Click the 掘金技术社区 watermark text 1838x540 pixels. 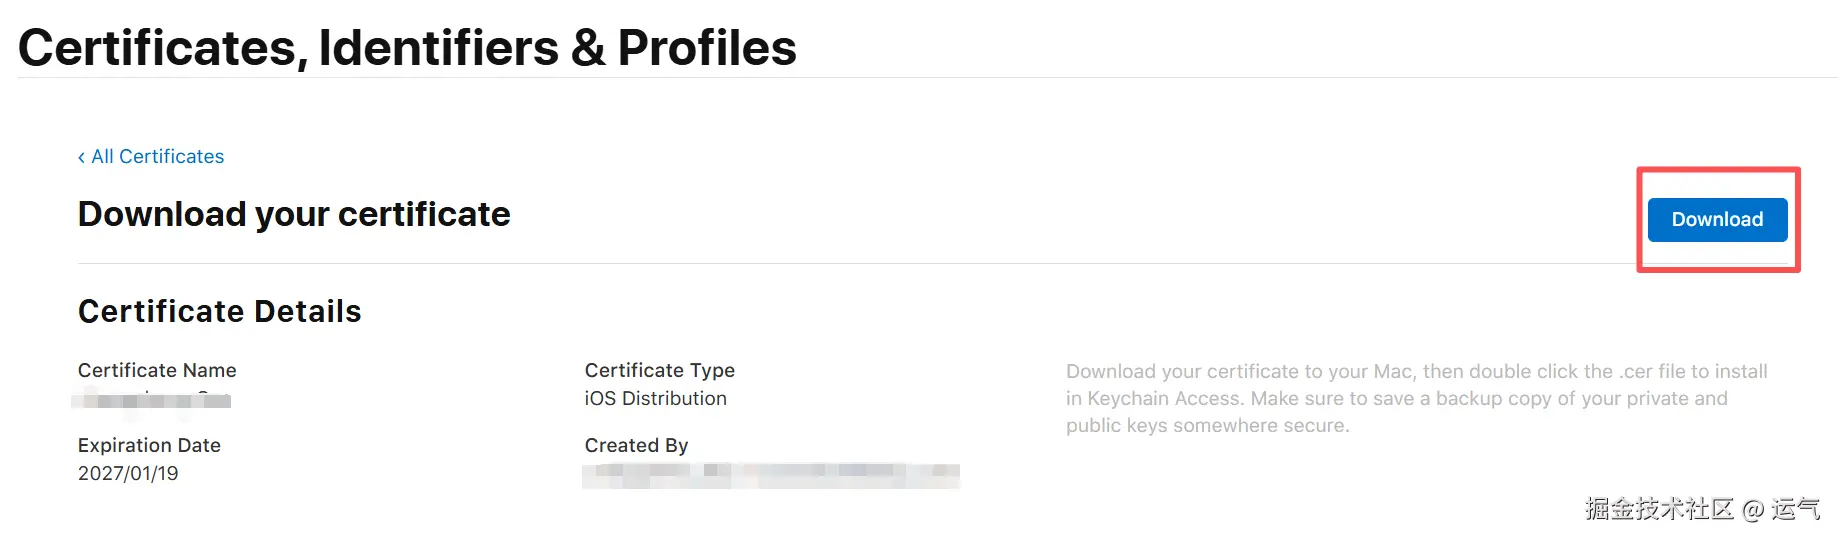pos(1658,509)
